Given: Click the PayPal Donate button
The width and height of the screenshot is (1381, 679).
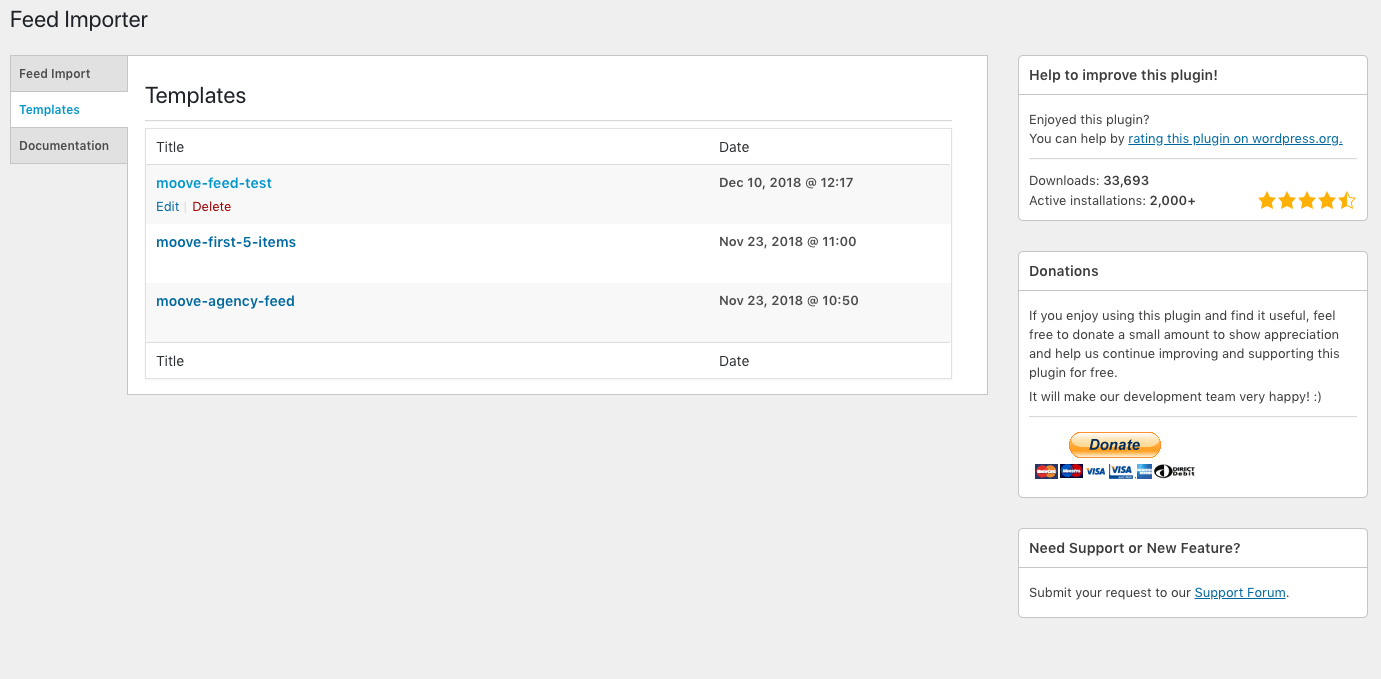Looking at the screenshot, I should [1115, 445].
